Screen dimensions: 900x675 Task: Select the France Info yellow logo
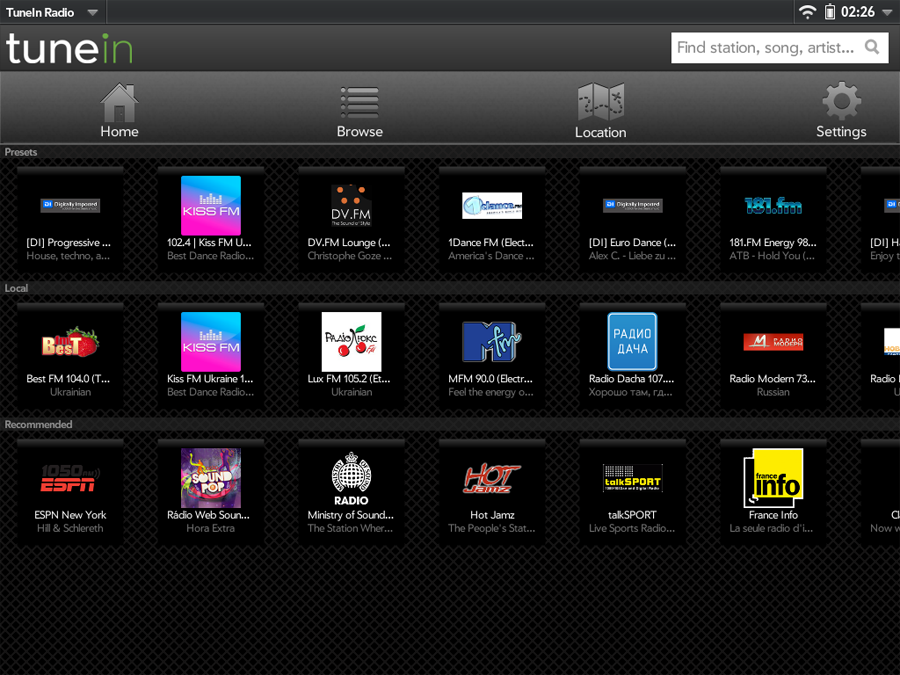click(773, 478)
